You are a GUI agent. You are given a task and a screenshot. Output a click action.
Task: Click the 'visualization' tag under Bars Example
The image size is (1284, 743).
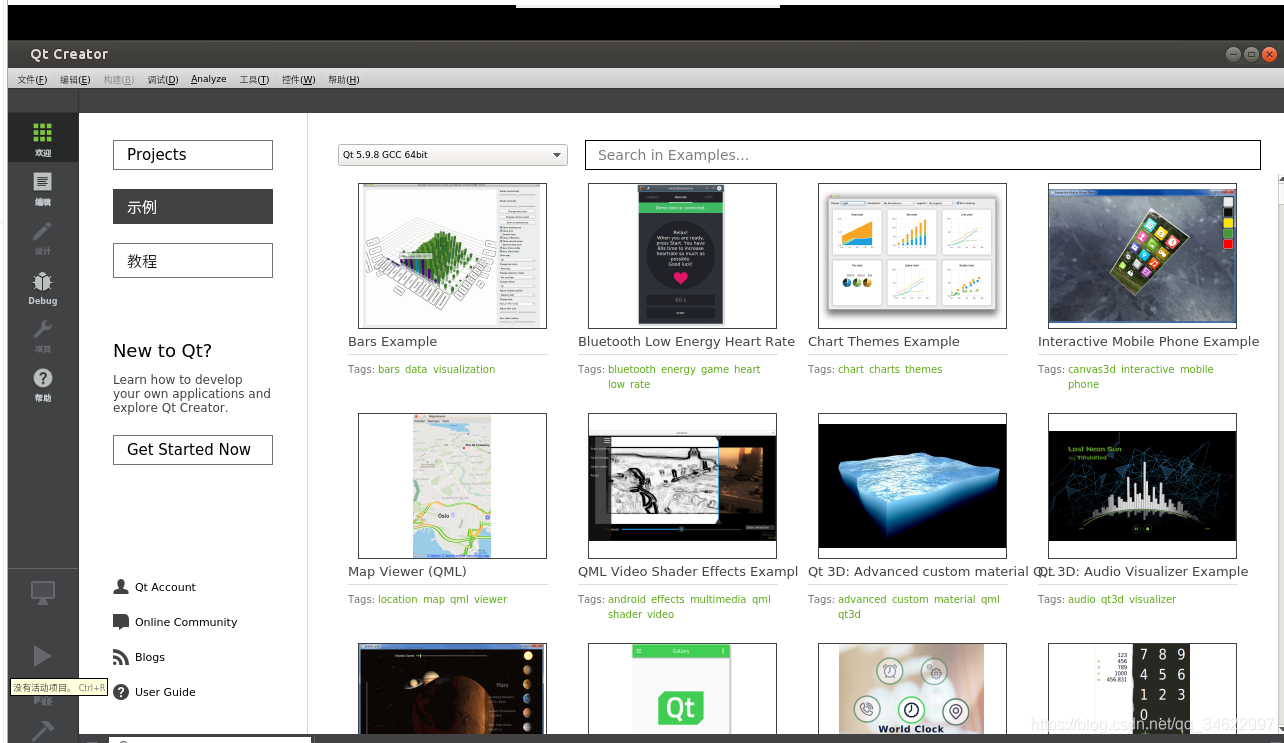[464, 370]
